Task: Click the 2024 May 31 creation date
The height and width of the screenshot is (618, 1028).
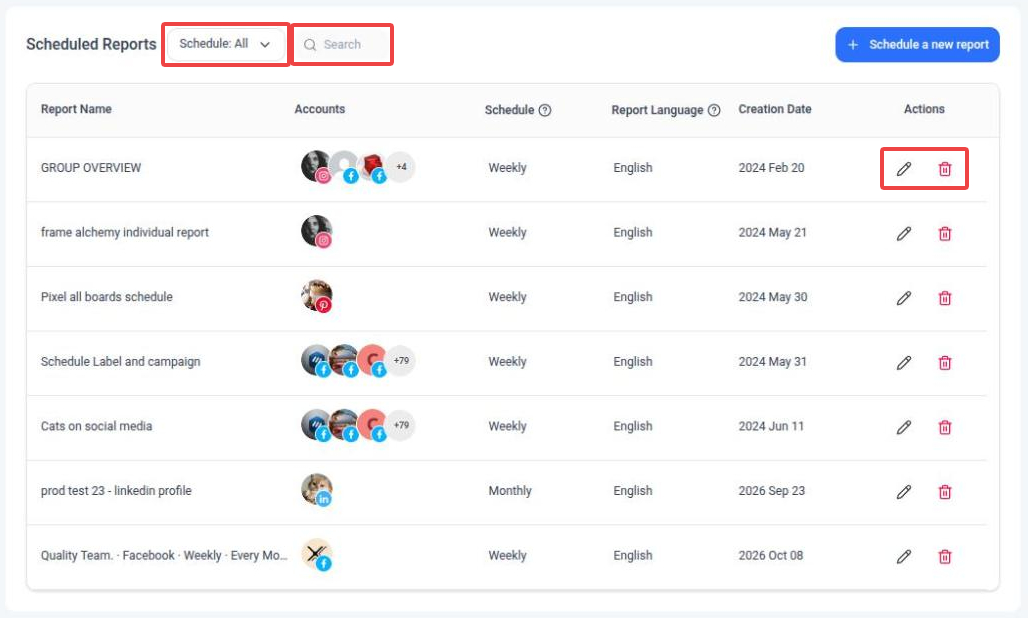Action: (772, 362)
